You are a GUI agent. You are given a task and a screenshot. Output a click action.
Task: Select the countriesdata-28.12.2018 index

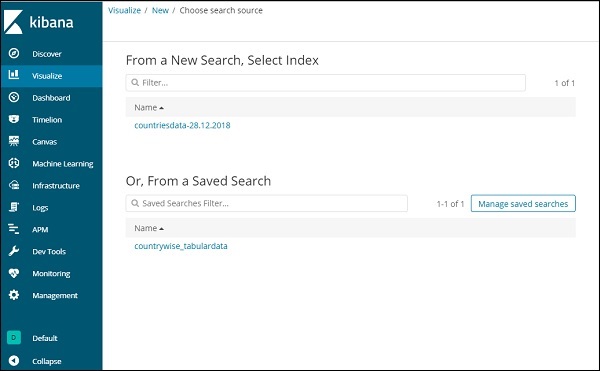pos(182,125)
